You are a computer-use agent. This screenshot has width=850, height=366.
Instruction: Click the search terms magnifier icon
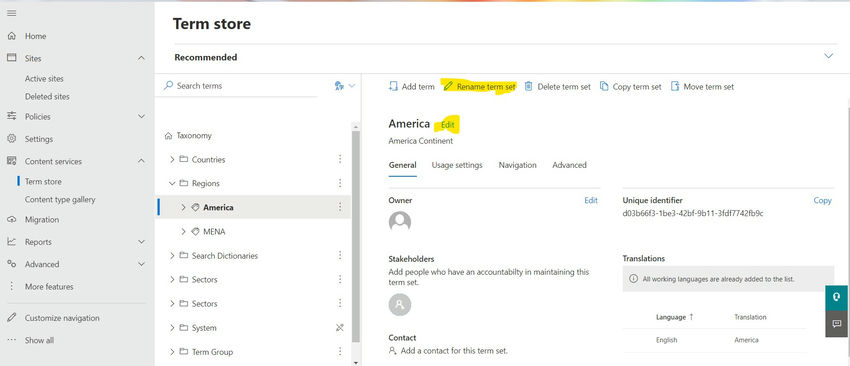pyautogui.click(x=169, y=86)
